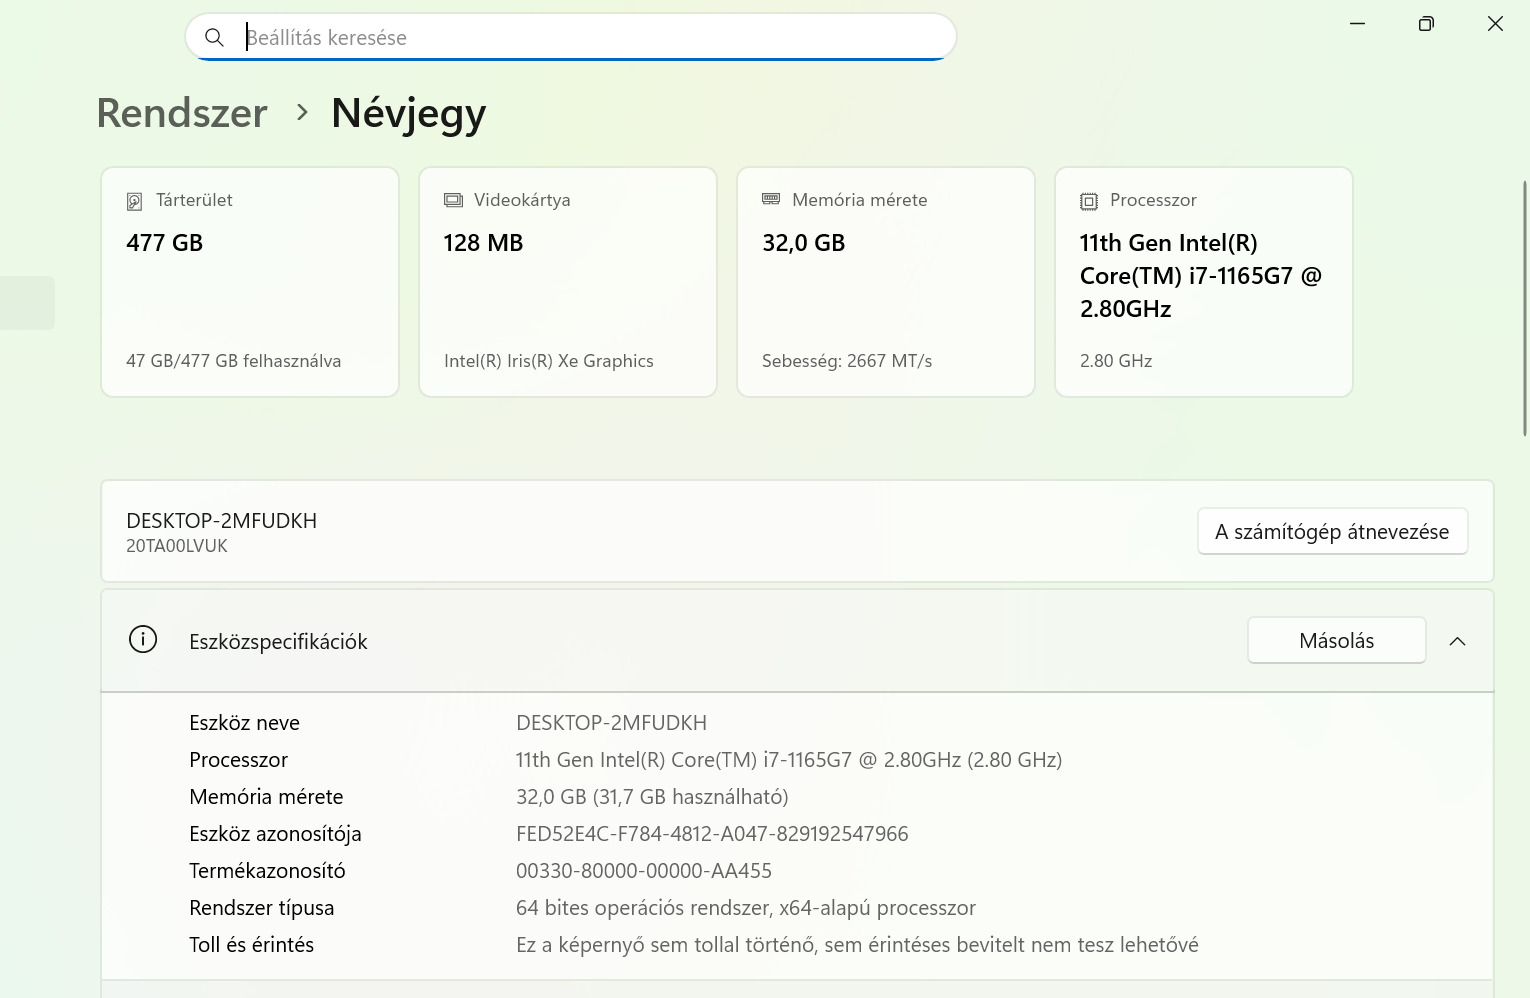Click the Videokártya graphics card icon

[x=453, y=200]
